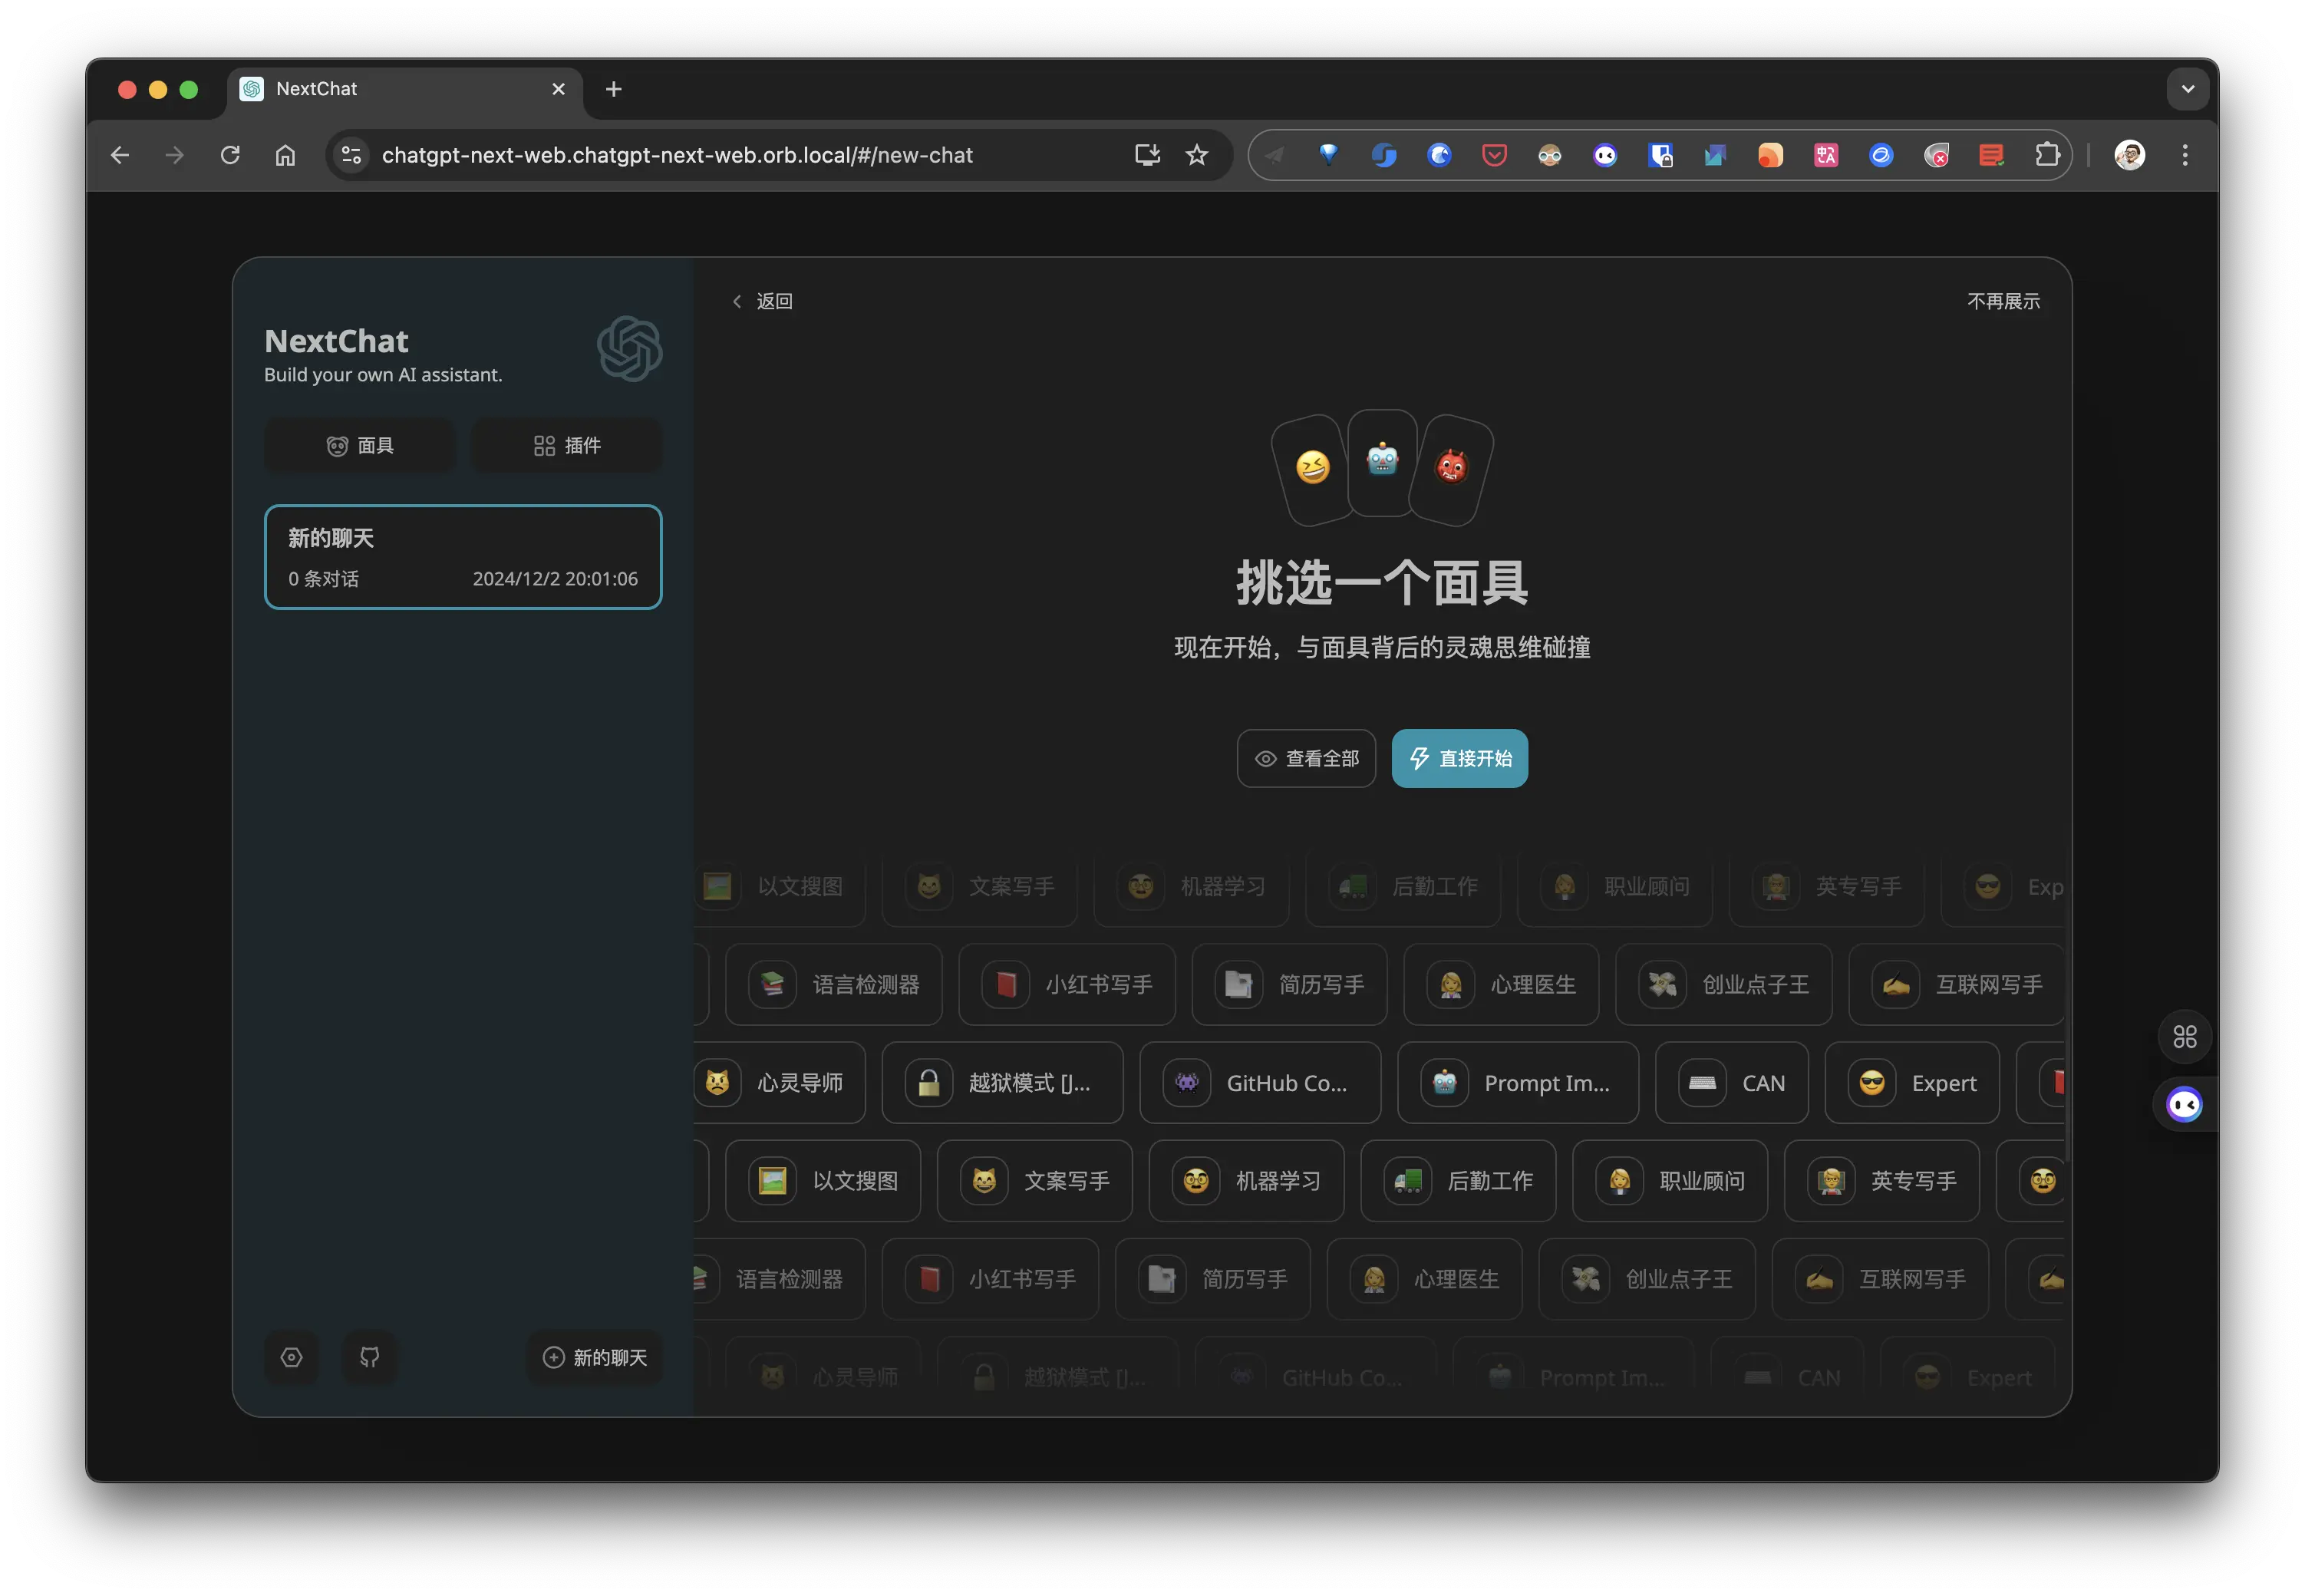Click the floating apps grid icon on right edge
Viewport: 2305px width, 1596px height.
(x=2185, y=1037)
